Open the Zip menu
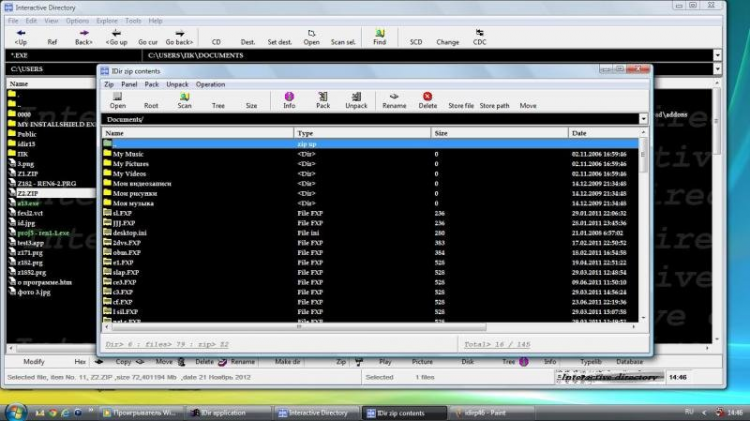750x421 pixels. coord(109,84)
